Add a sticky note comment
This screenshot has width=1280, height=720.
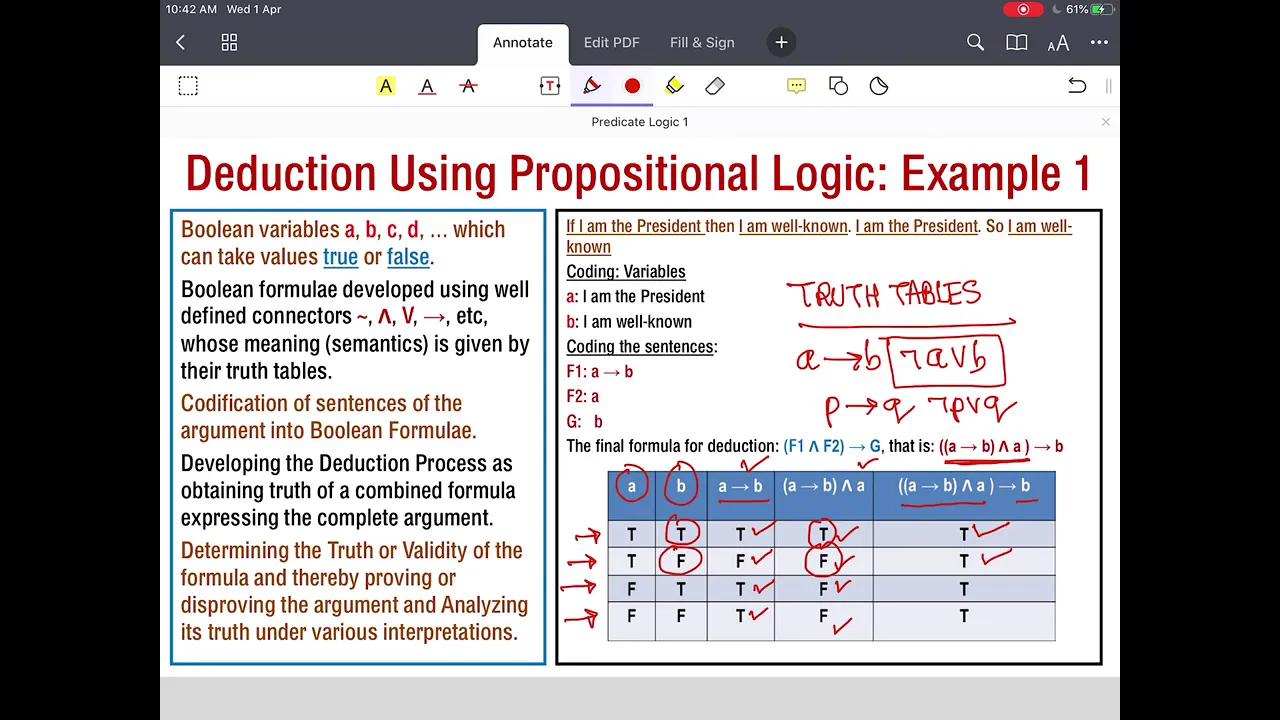(796, 86)
